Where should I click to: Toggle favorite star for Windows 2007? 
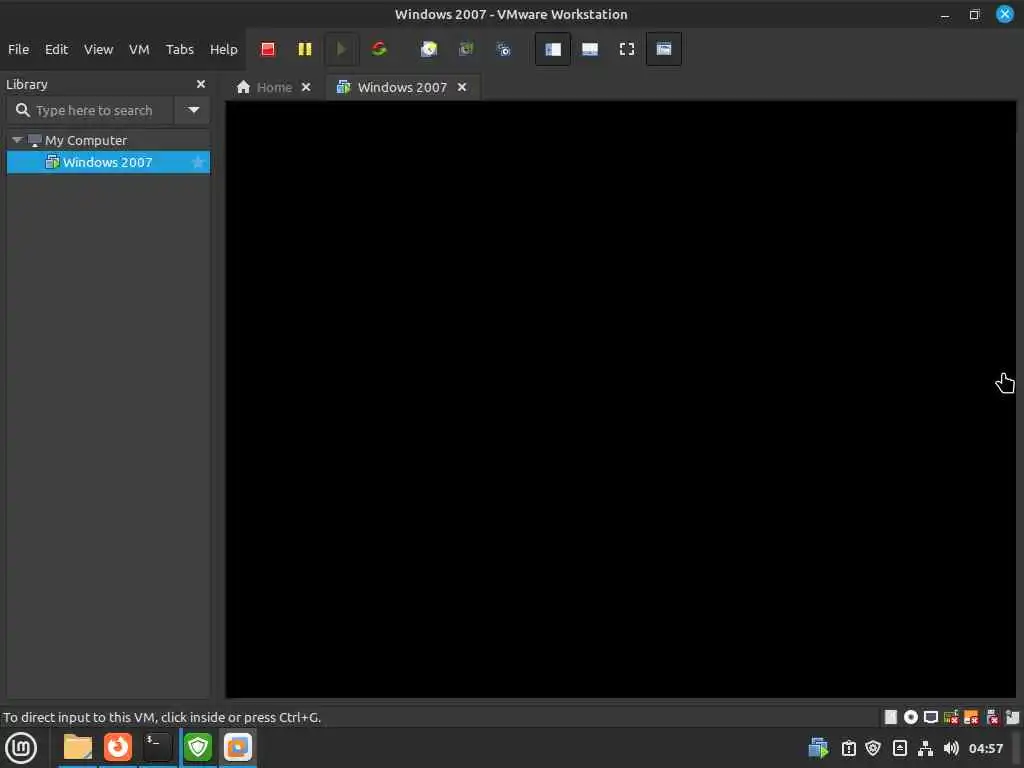tap(198, 162)
